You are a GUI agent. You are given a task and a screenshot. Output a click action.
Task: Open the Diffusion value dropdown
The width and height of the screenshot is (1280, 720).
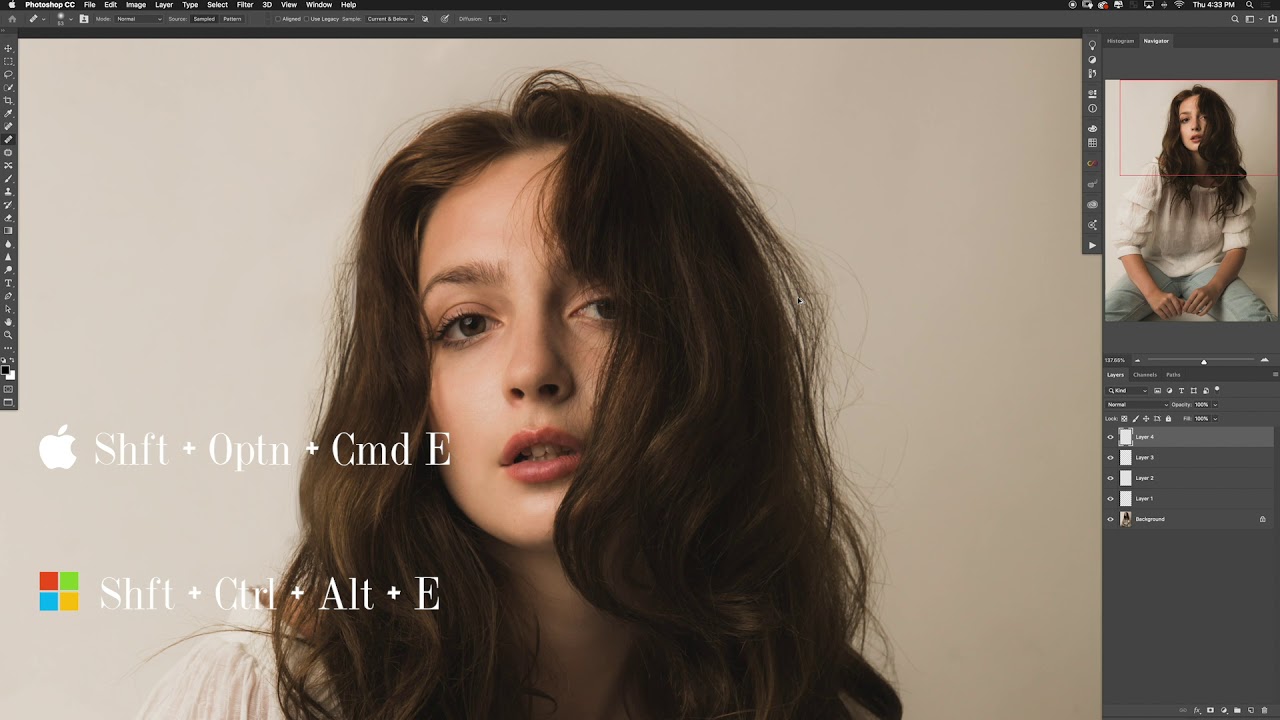click(503, 19)
